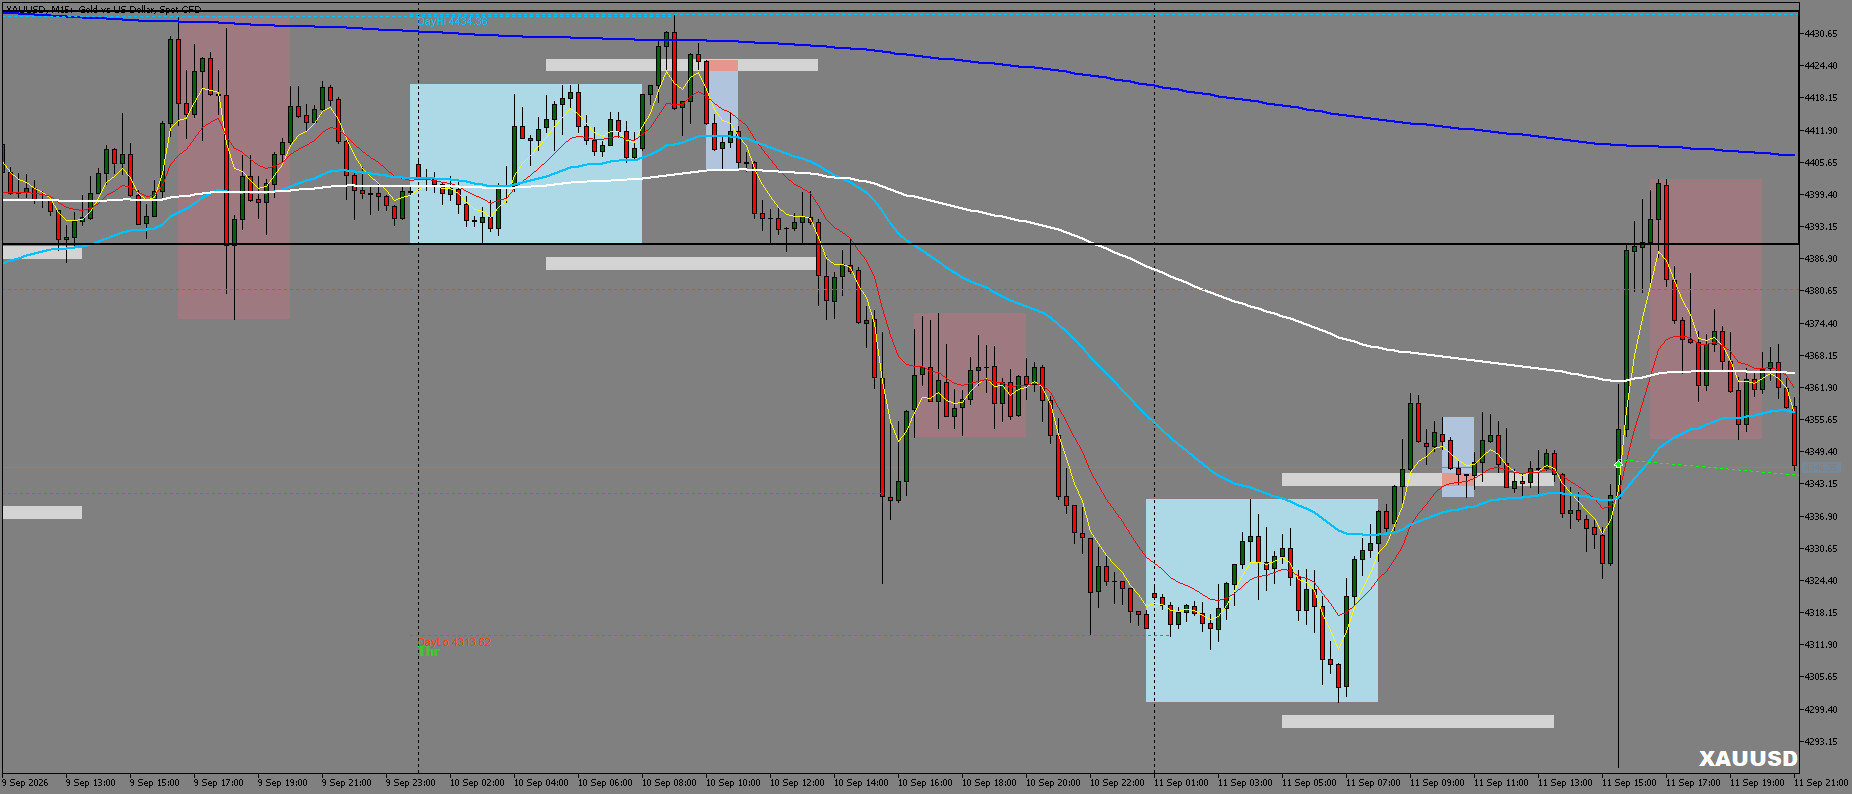Select the 11 Sep 13:00 time label
The height and width of the screenshot is (794, 1852).
1565,783
